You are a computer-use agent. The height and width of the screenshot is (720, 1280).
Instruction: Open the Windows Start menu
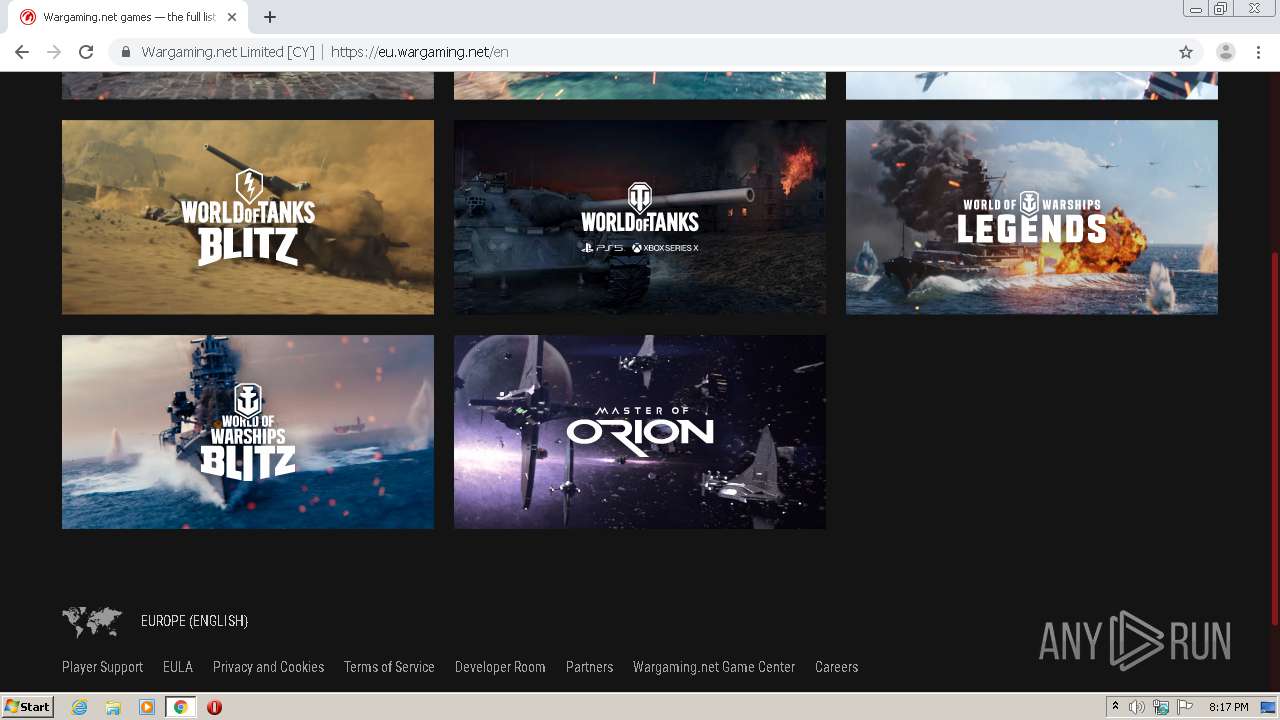(x=27, y=707)
